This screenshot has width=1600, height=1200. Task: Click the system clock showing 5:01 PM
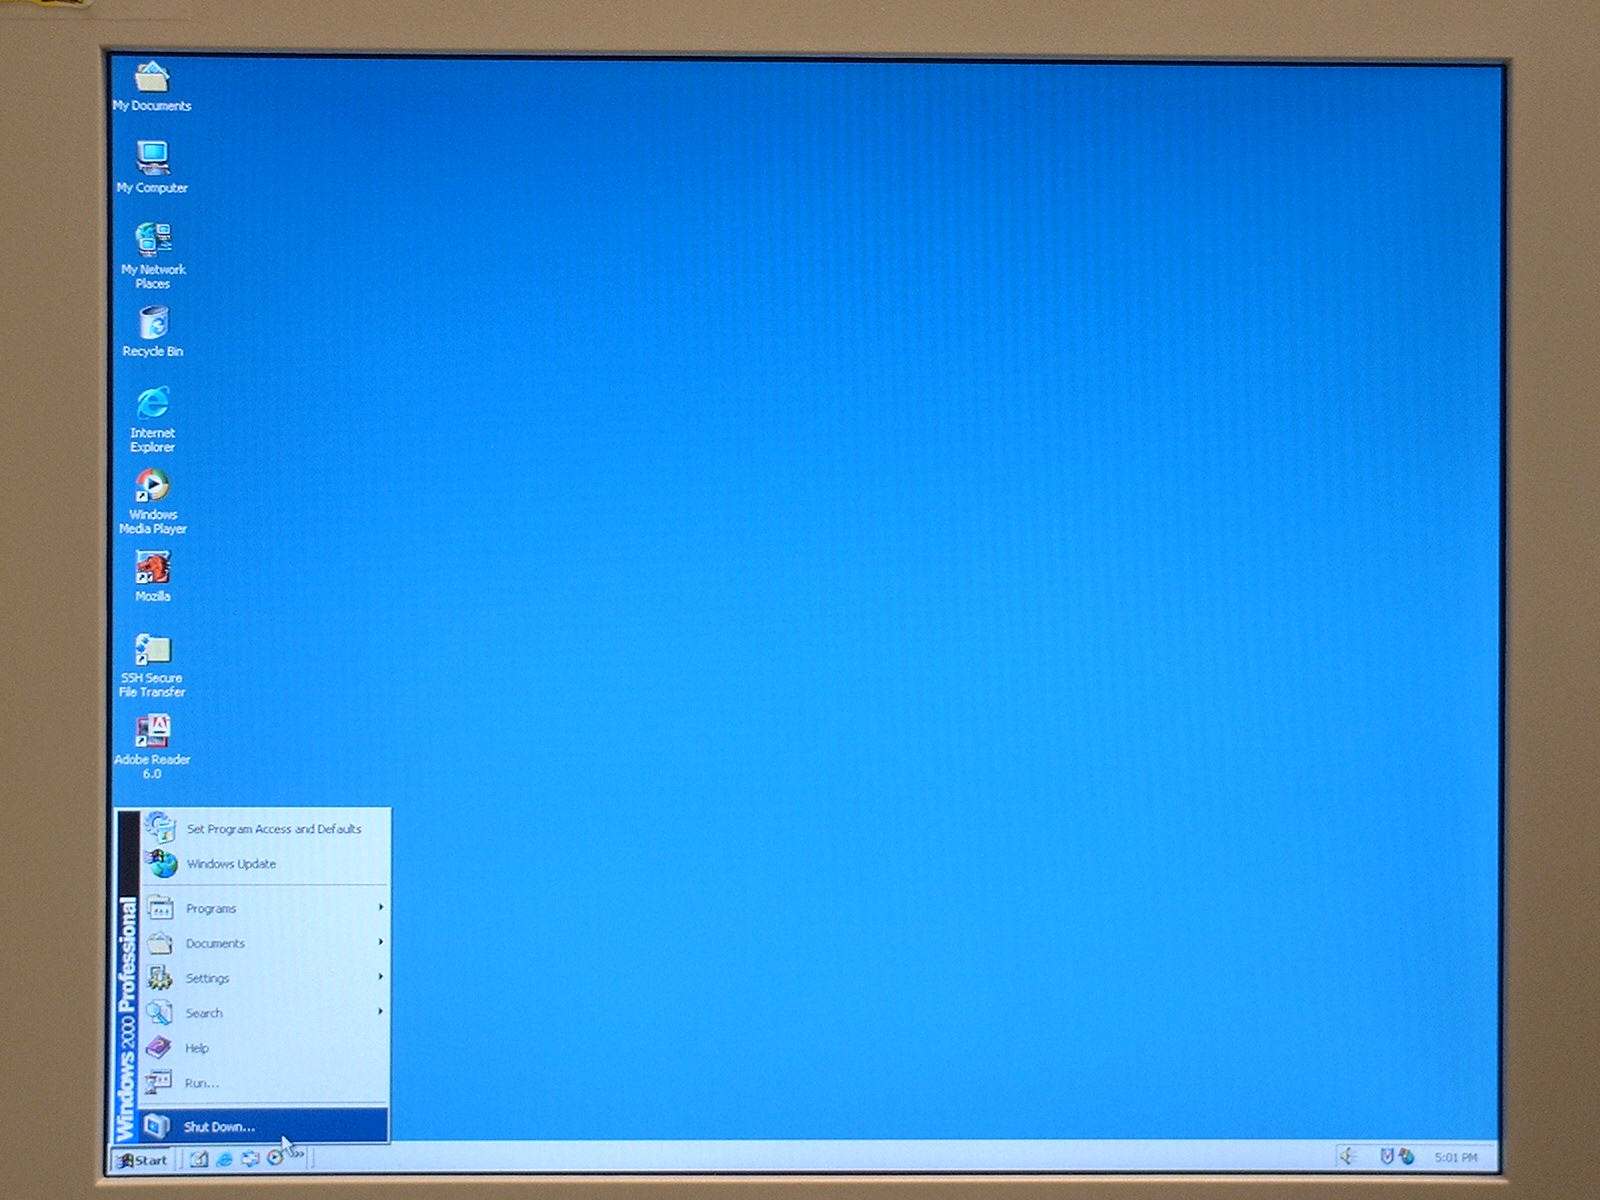point(1455,1158)
